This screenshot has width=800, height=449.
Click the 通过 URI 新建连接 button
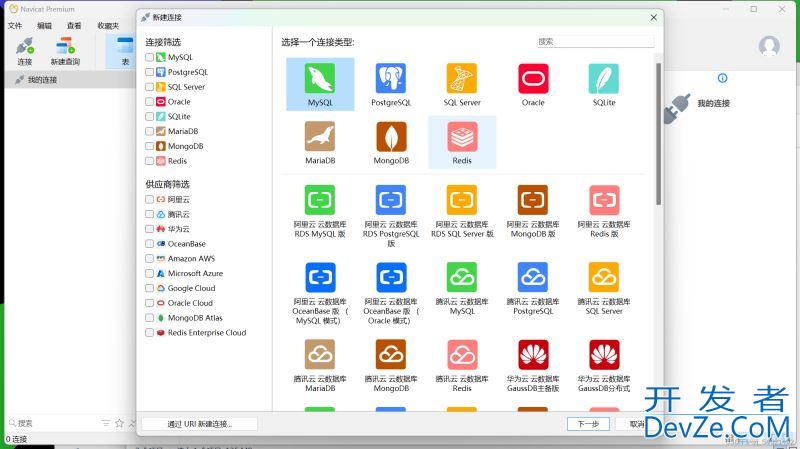(199, 424)
